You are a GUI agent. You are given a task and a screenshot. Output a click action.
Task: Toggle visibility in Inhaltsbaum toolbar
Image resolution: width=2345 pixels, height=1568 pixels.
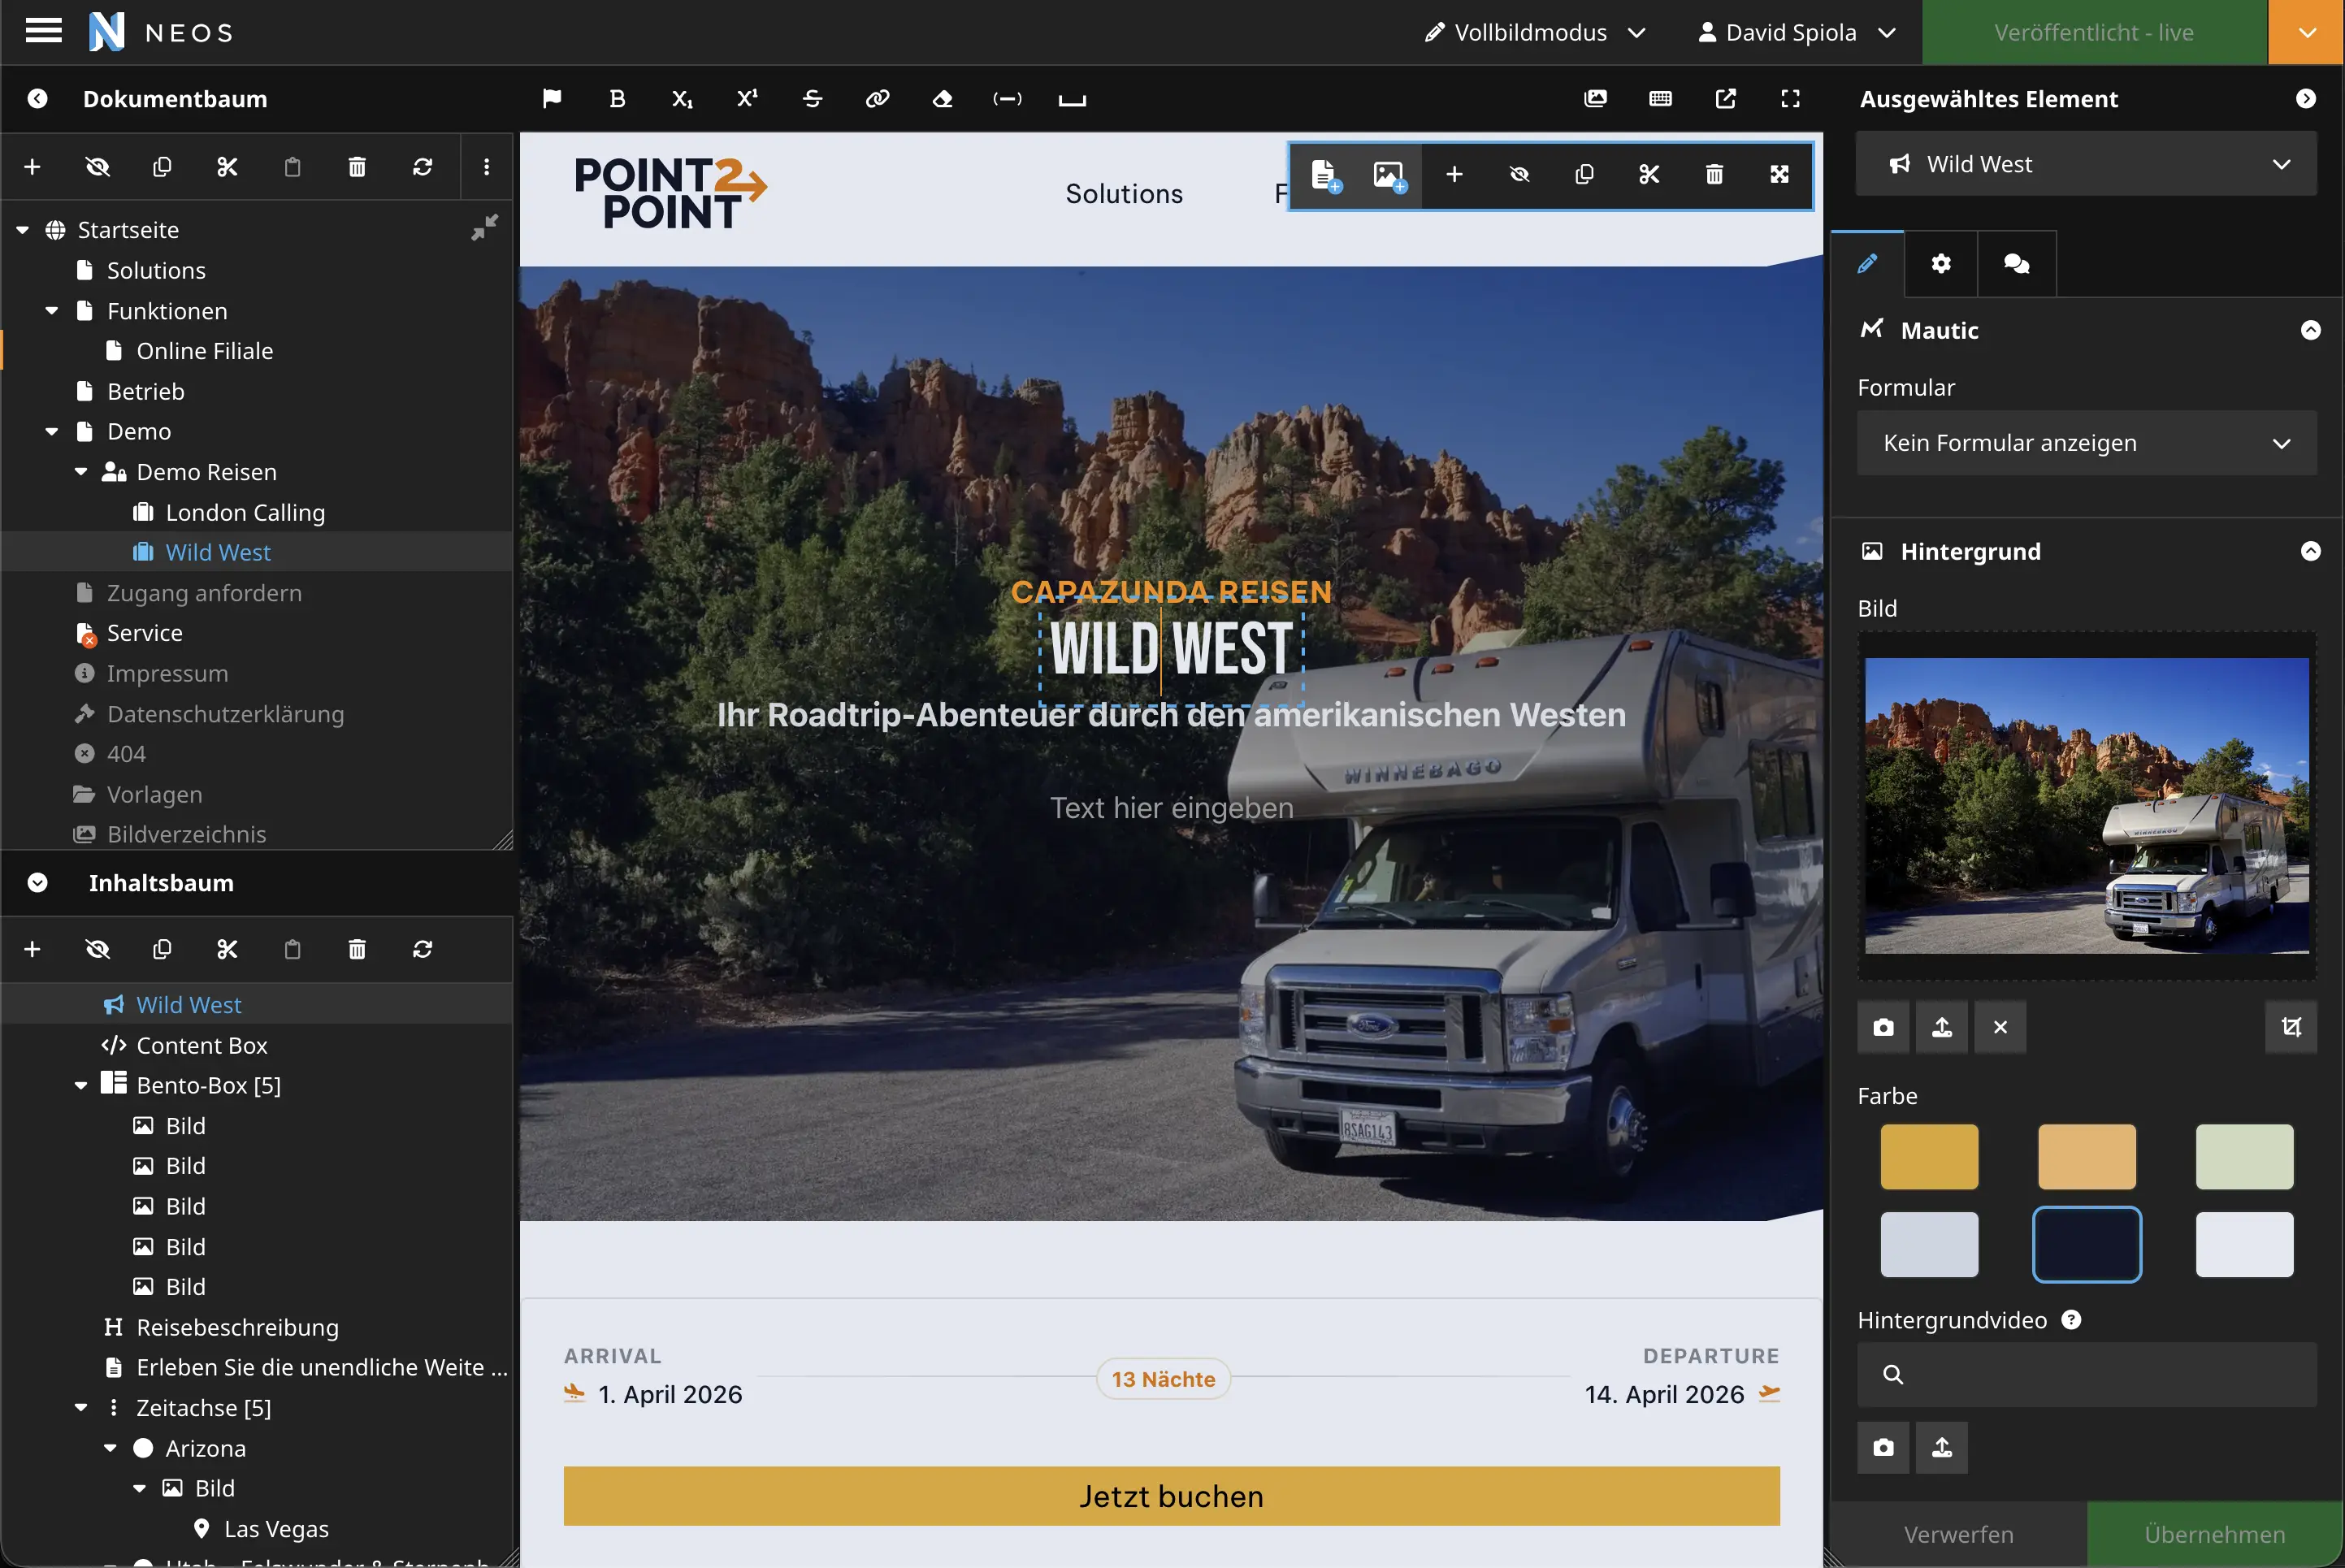tap(97, 949)
